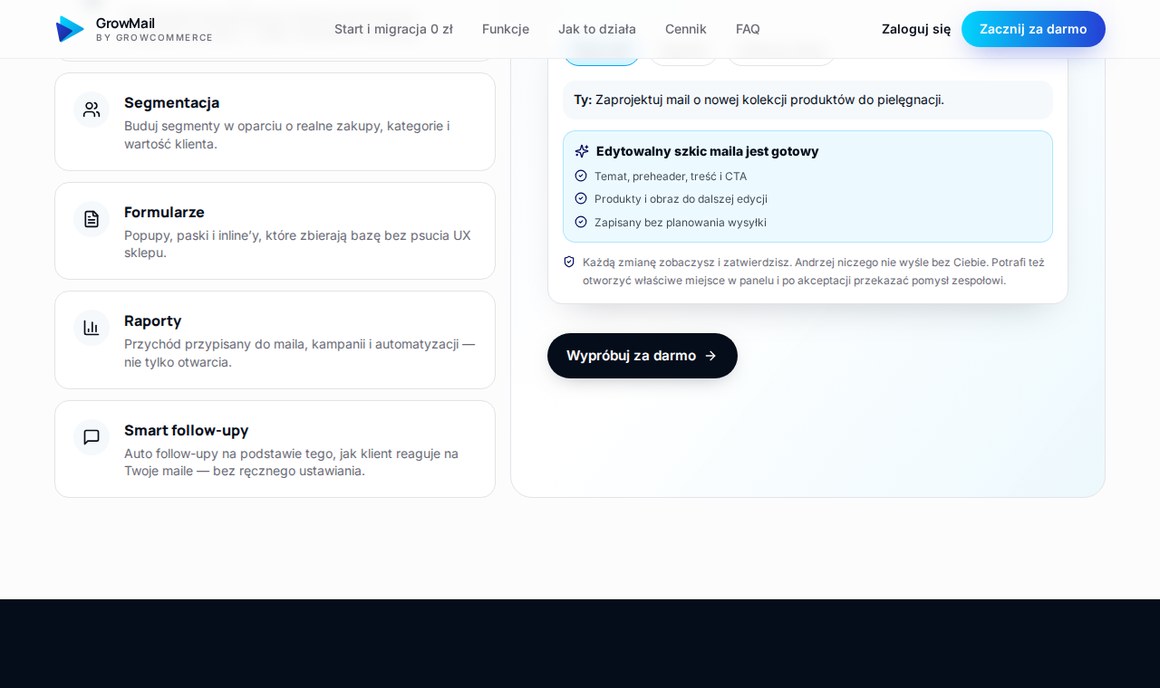Click 'Zapisany bez planowania wysyłki' line
This screenshot has width=1160, height=688.
click(680, 222)
